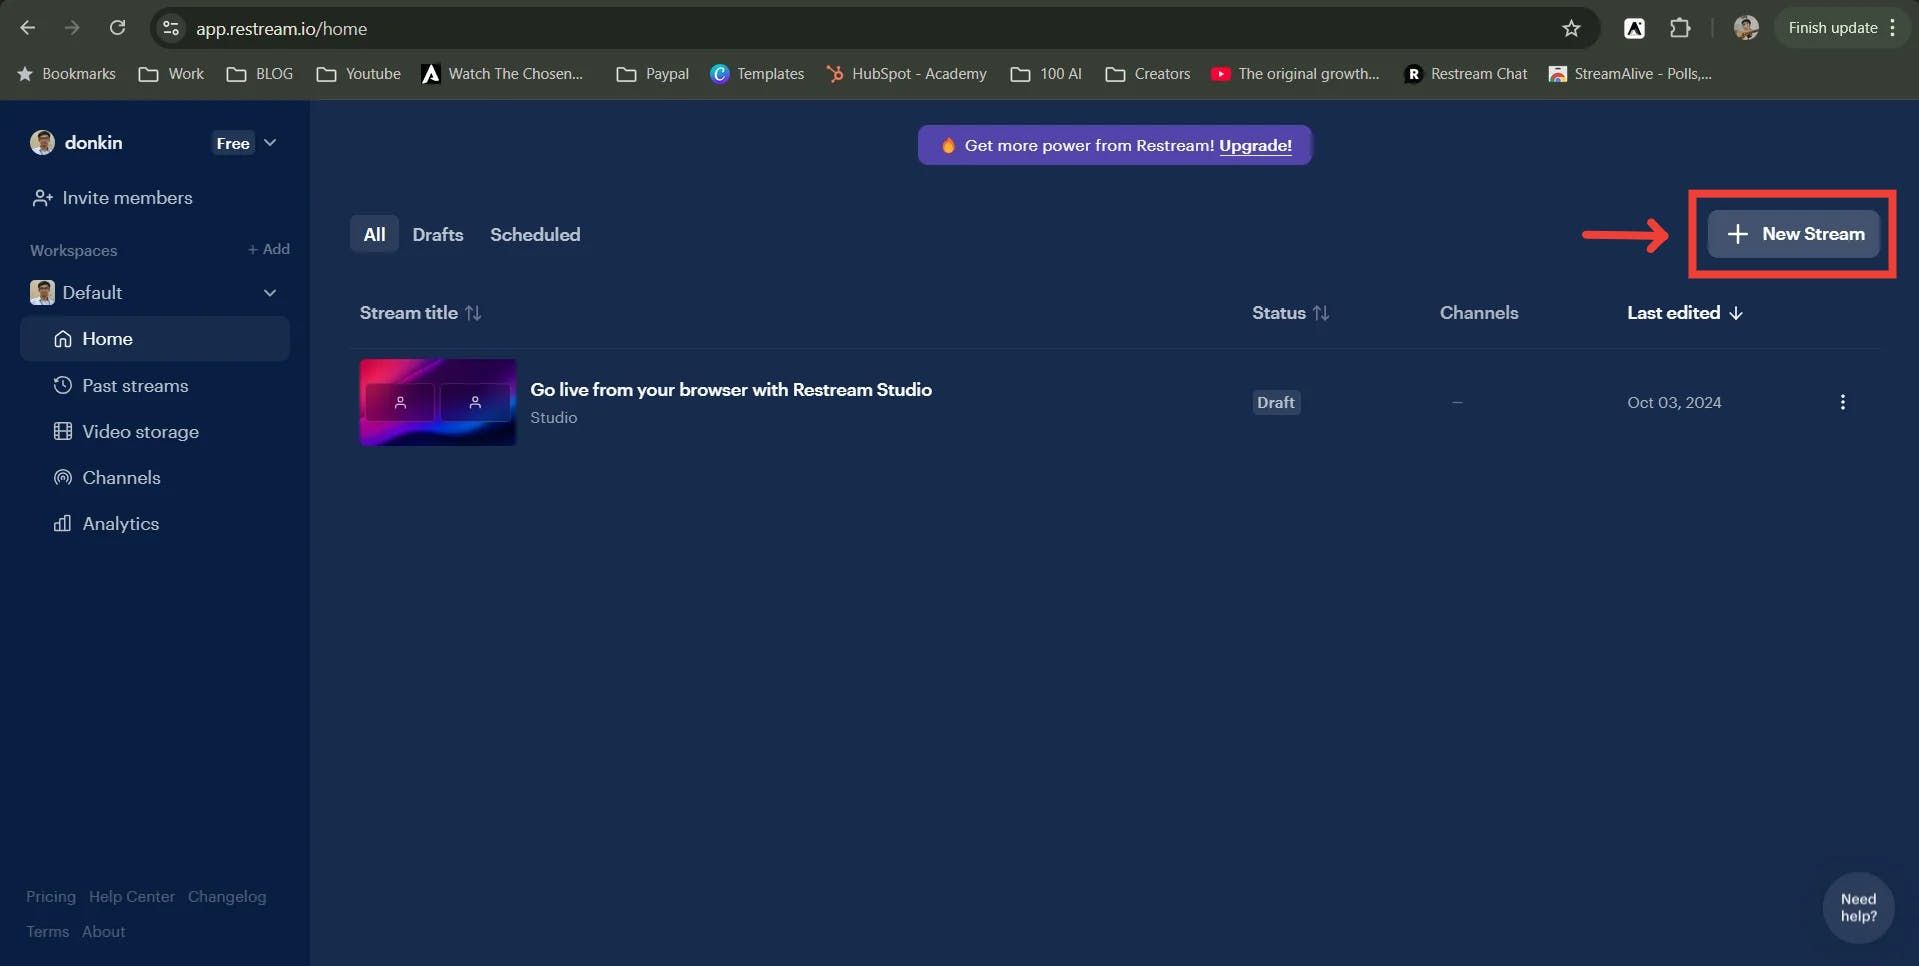
Task: Open the Extensions puzzle icon
Action: point(1680,28)
